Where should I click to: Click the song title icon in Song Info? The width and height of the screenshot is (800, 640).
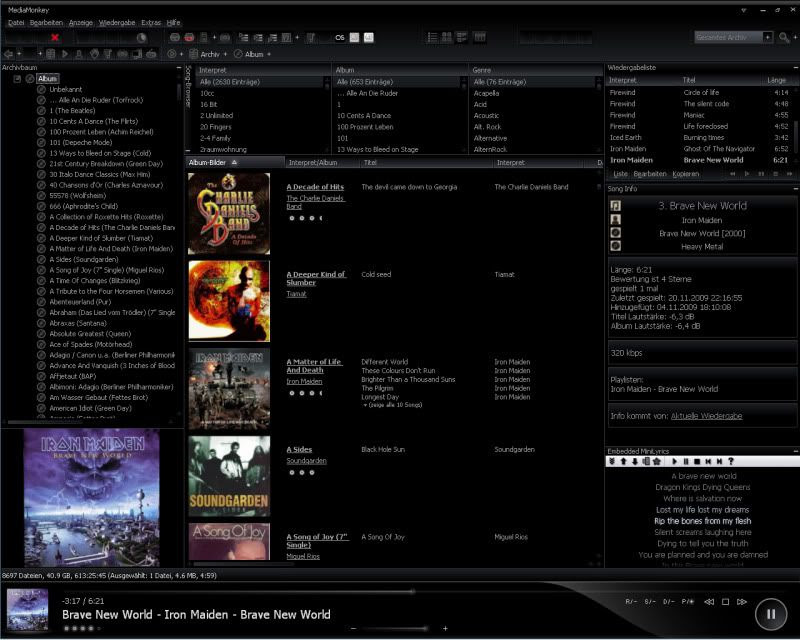click(615, 206)
